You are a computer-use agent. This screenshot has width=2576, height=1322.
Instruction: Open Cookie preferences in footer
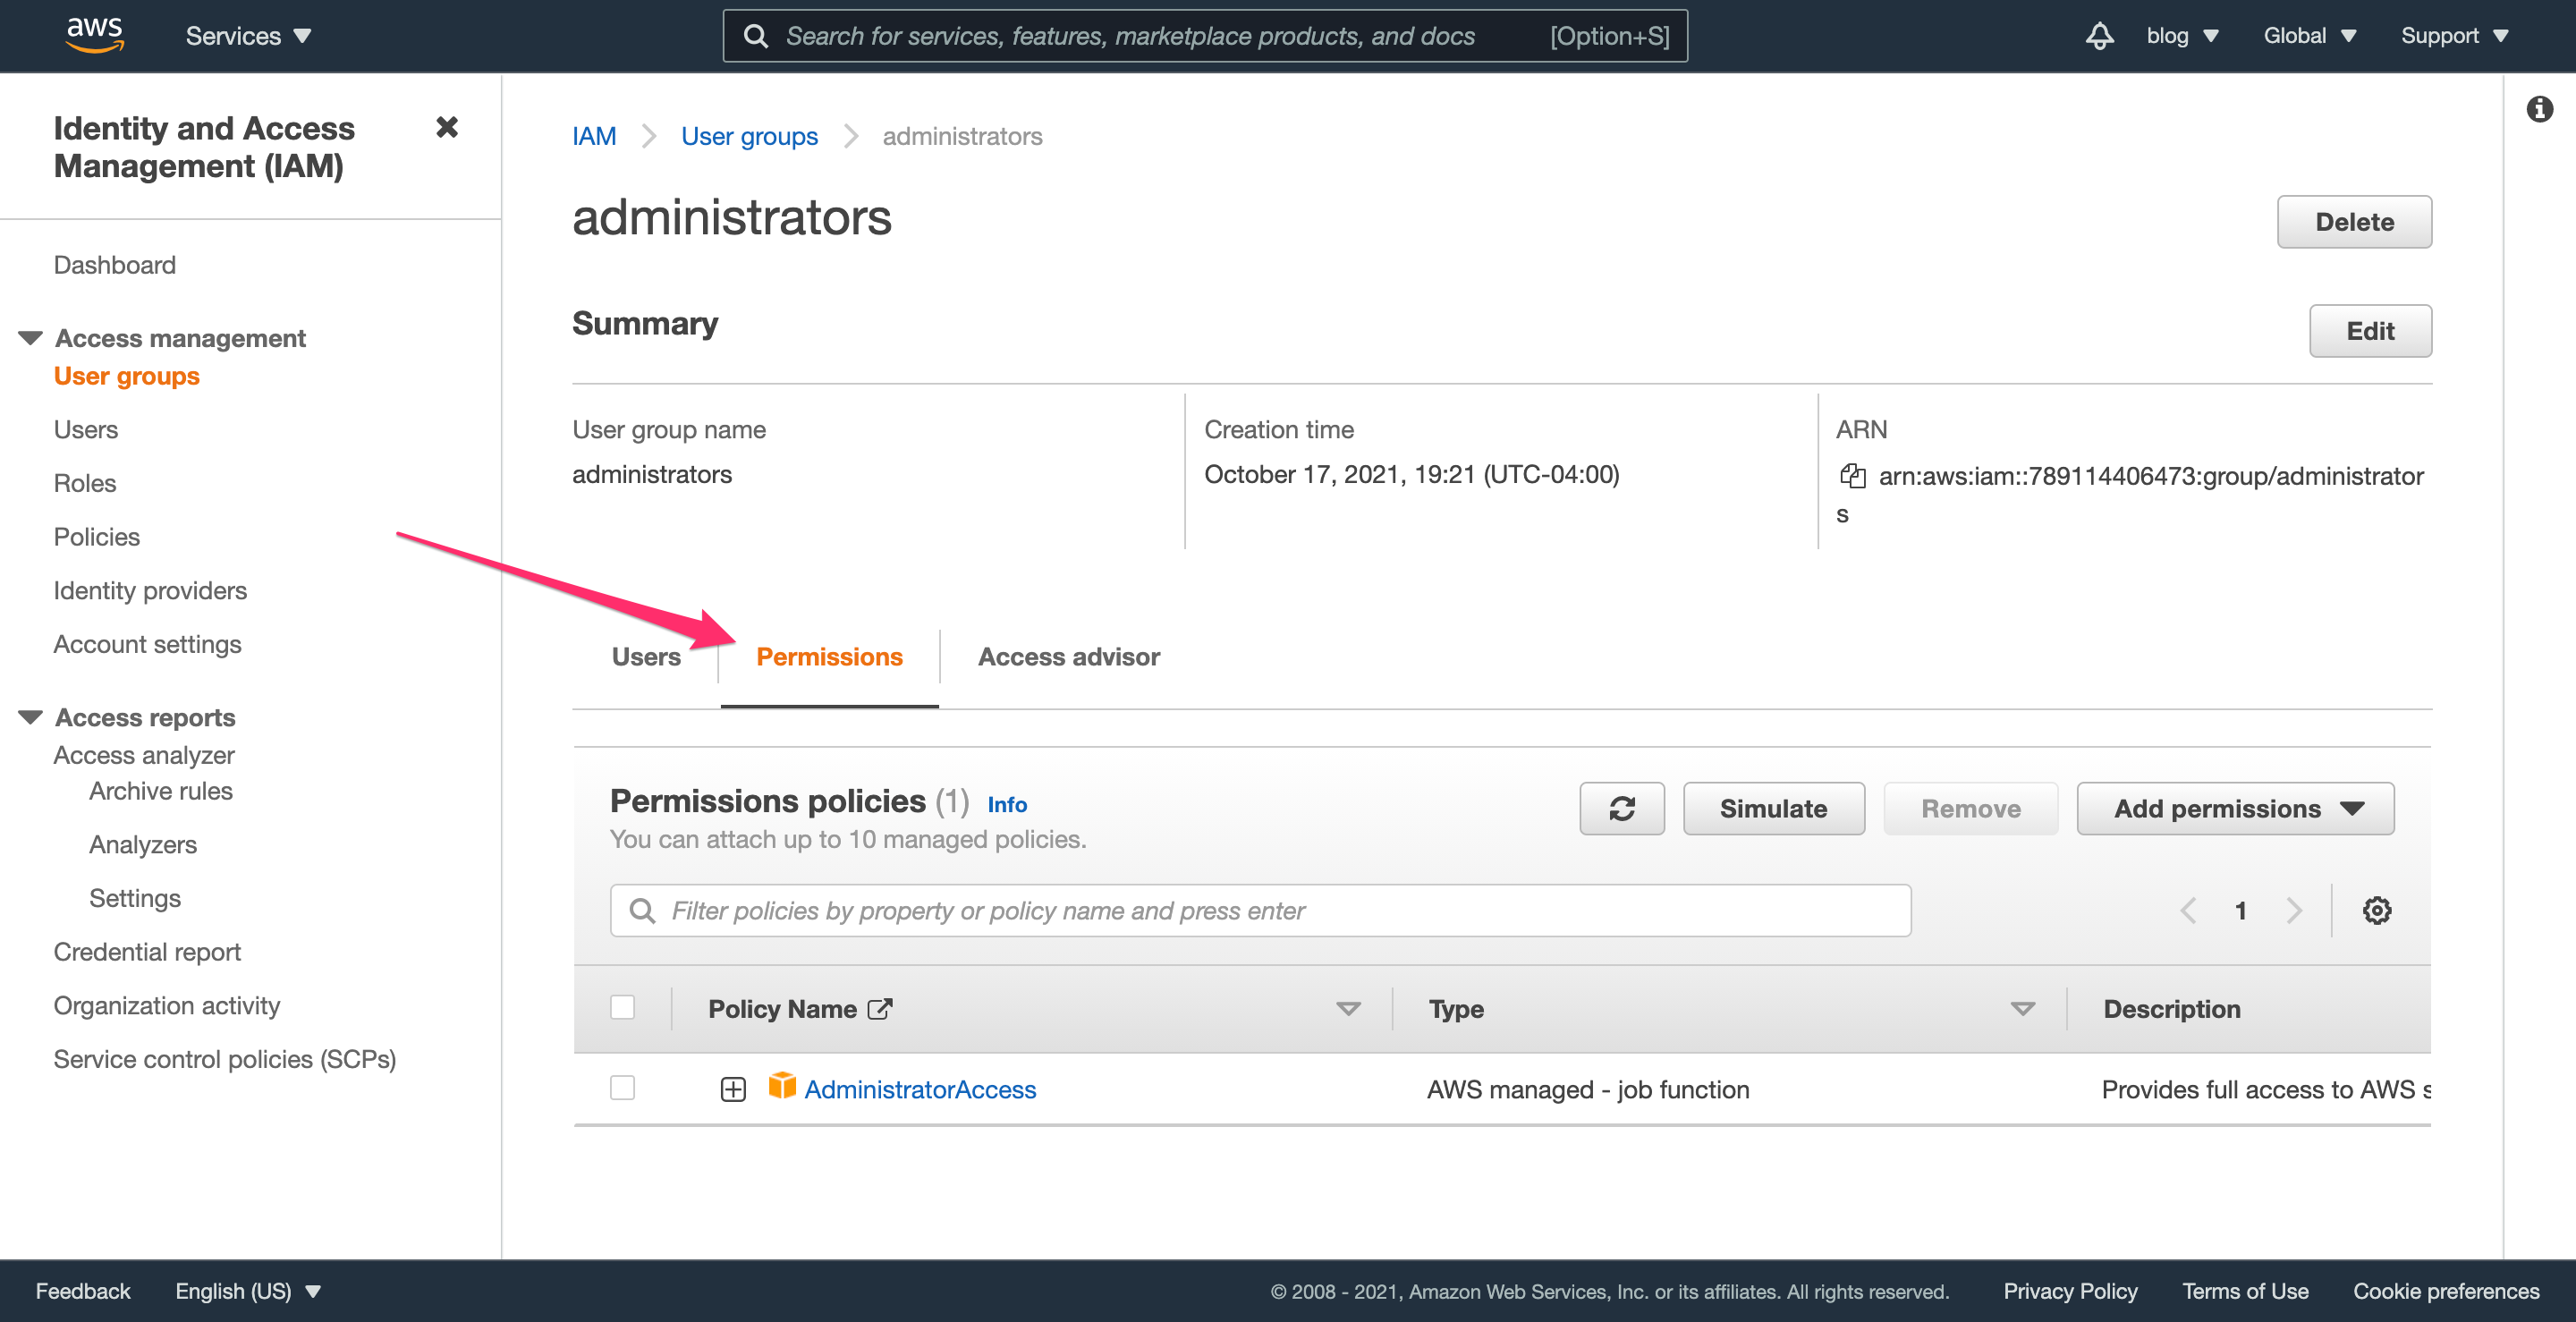2446,1291
